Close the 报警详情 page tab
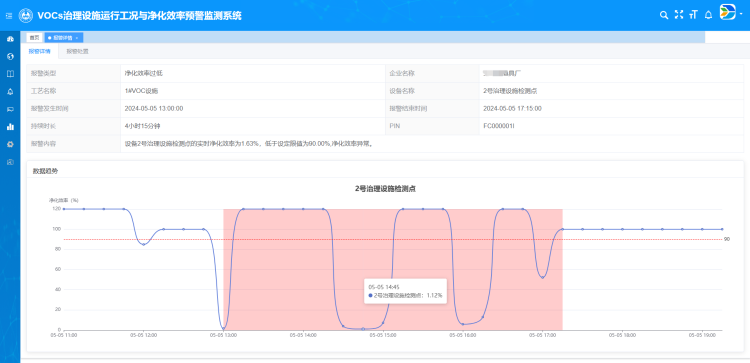This screenshot has width=750, height=363. (77, 38)
